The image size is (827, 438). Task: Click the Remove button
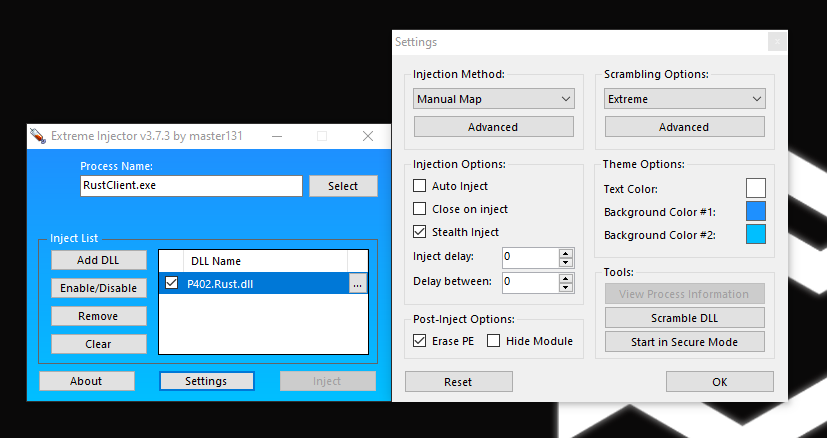click(x=99, y=316)
